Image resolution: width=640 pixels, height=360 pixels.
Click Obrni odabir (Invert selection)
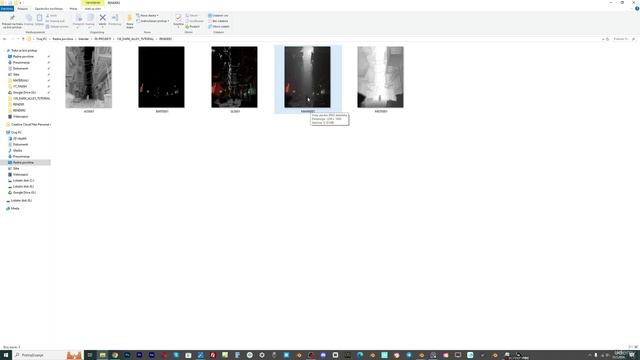tap(219, 27)
